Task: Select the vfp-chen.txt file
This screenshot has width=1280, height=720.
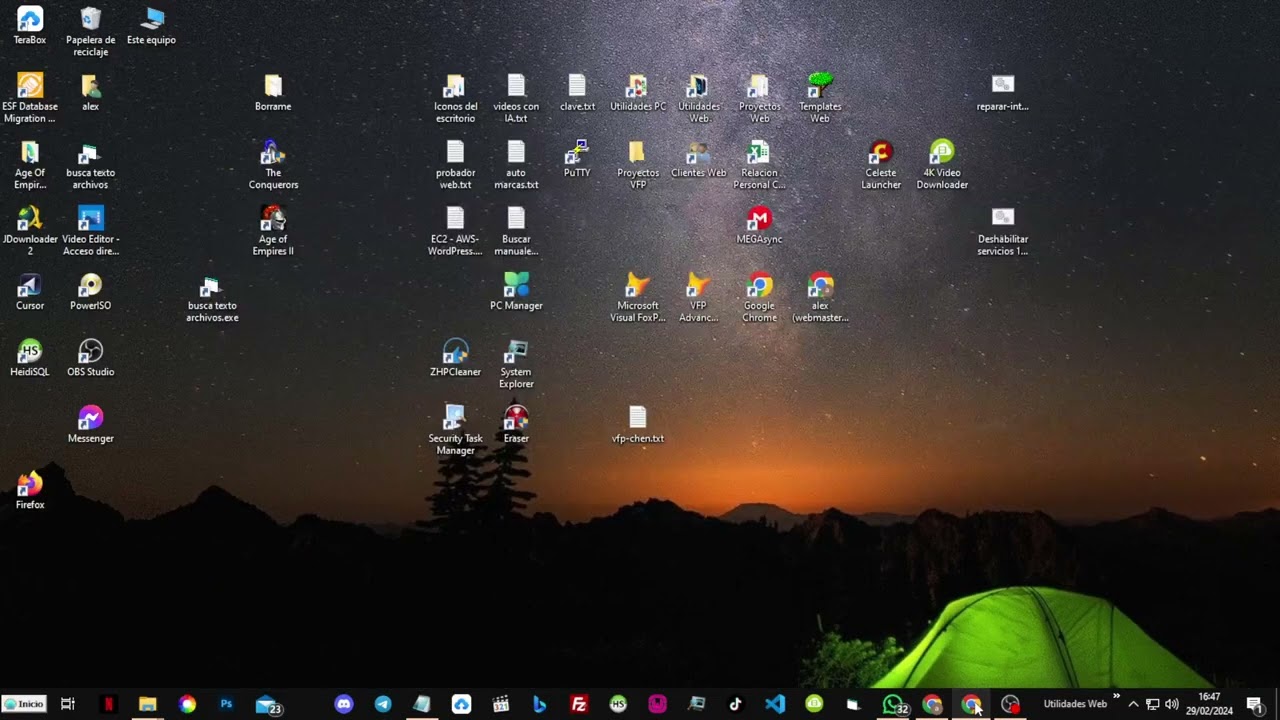Action: coord(638,424)
